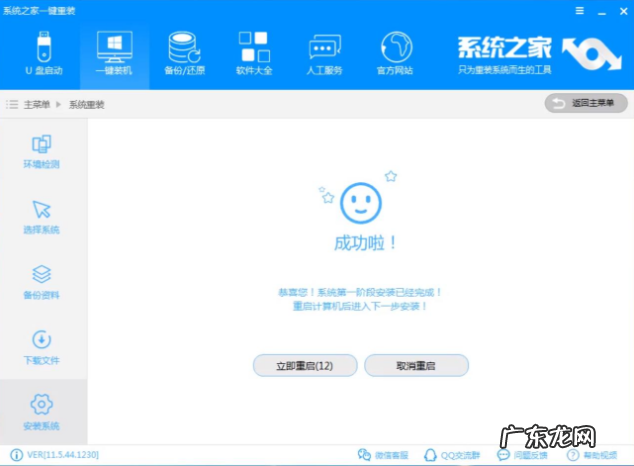634x466 pixels.
Task: Click the version info icon
Action: [16, 455]
